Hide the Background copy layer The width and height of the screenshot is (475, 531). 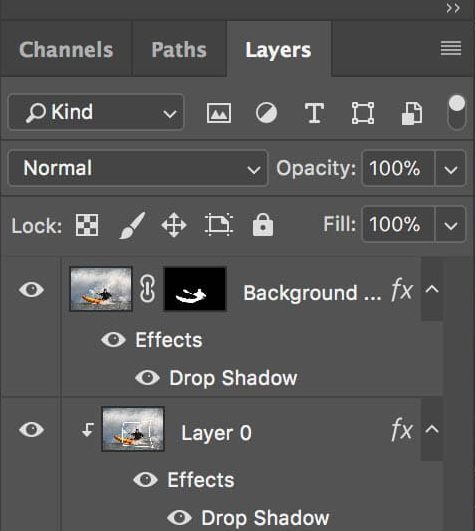(31, 290)
